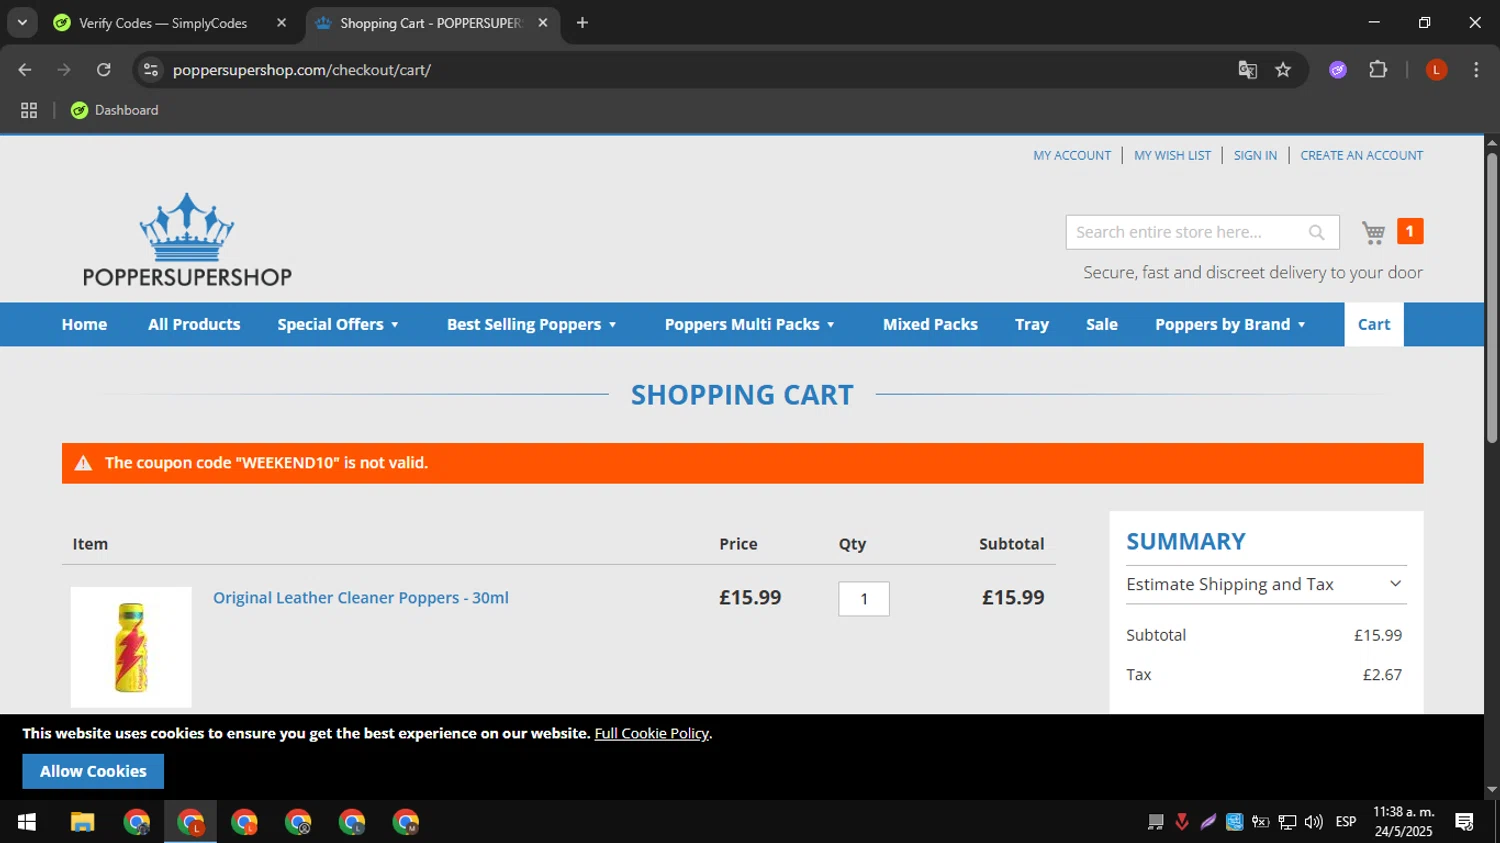Open site information icon in address bar
Screen dimensions: 1500x843
[151, 70]
